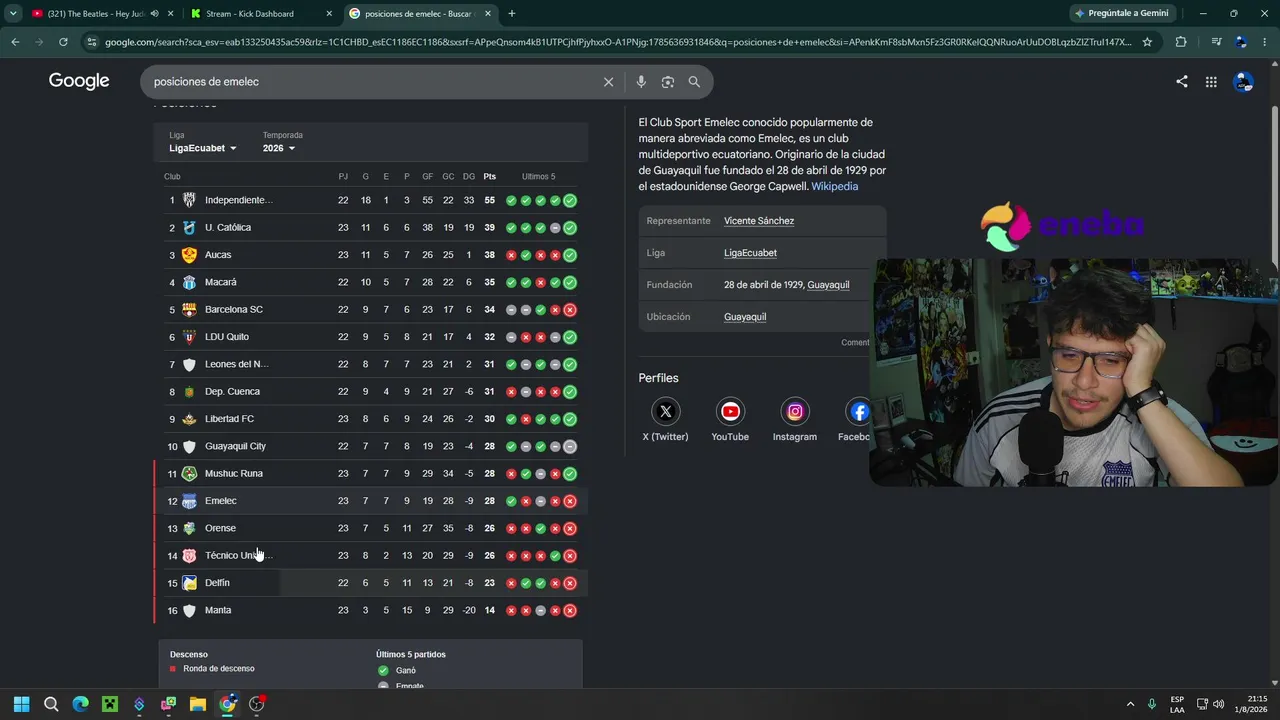
Task: Open the Temporada 2026 dropdown
Action: click(x=279, y=148)
